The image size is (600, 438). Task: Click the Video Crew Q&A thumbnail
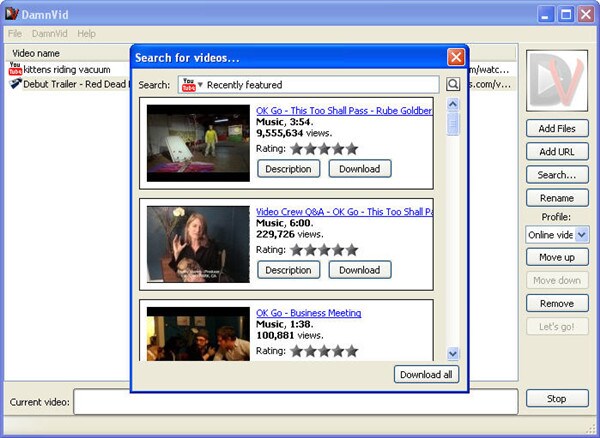pyautogui.click(x=198, y=244)
